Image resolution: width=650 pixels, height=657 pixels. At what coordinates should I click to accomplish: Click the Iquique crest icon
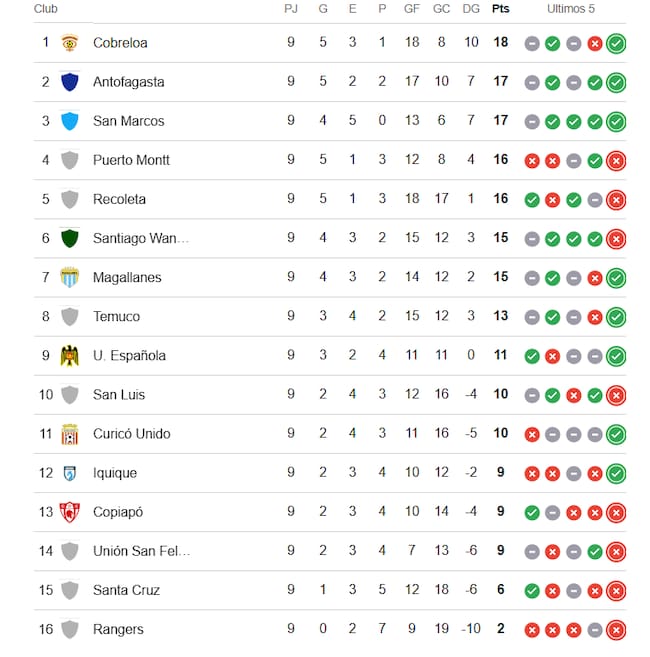(69, 473)
